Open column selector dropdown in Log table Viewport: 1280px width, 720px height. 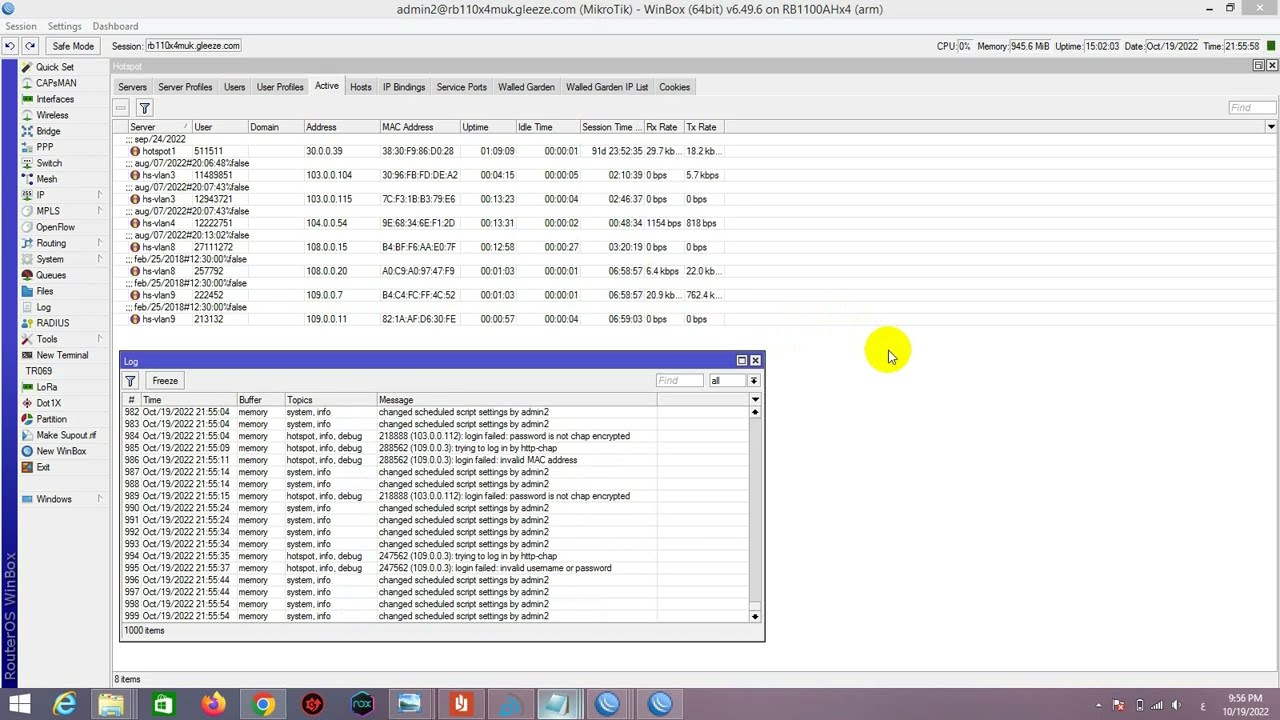[755, 400]
